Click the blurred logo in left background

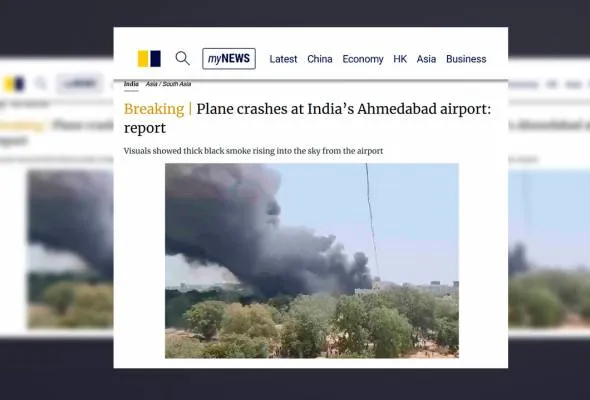point(14,84)
